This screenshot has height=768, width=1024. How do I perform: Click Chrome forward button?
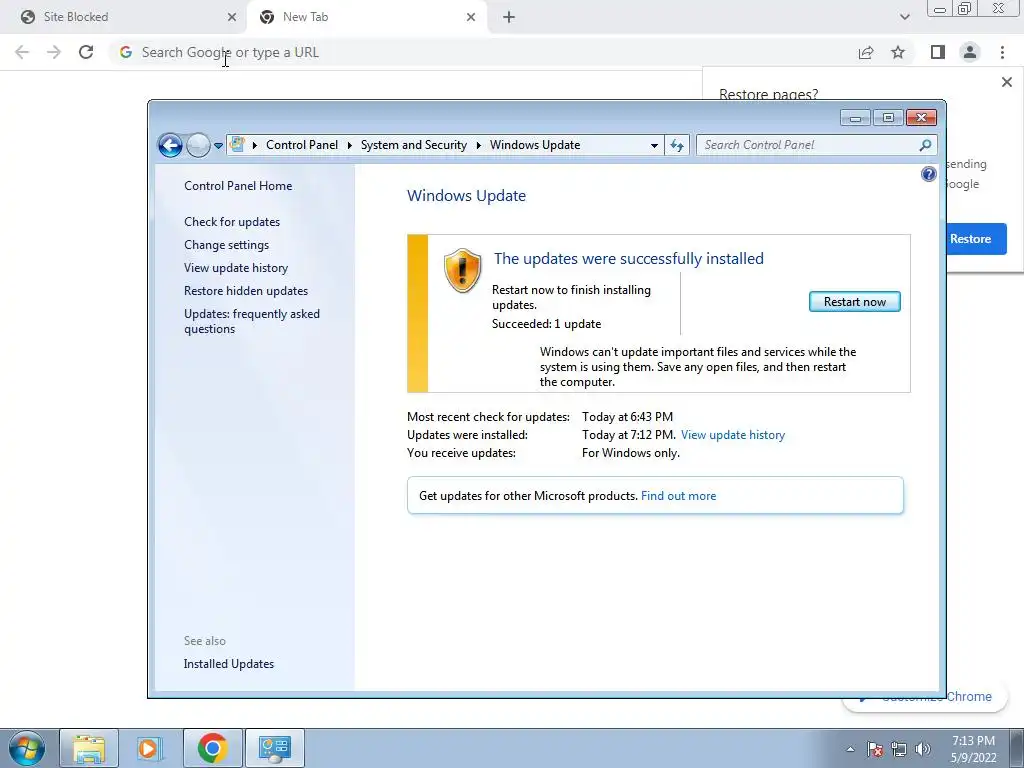(54, 52)
